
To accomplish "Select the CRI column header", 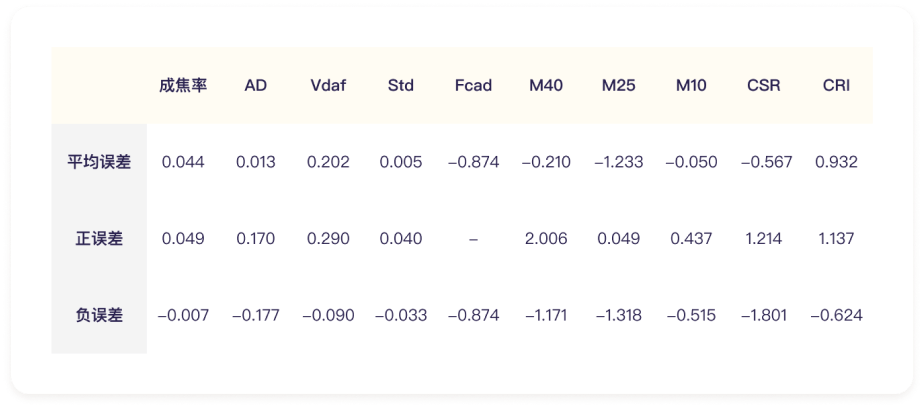I will (836, 86).
